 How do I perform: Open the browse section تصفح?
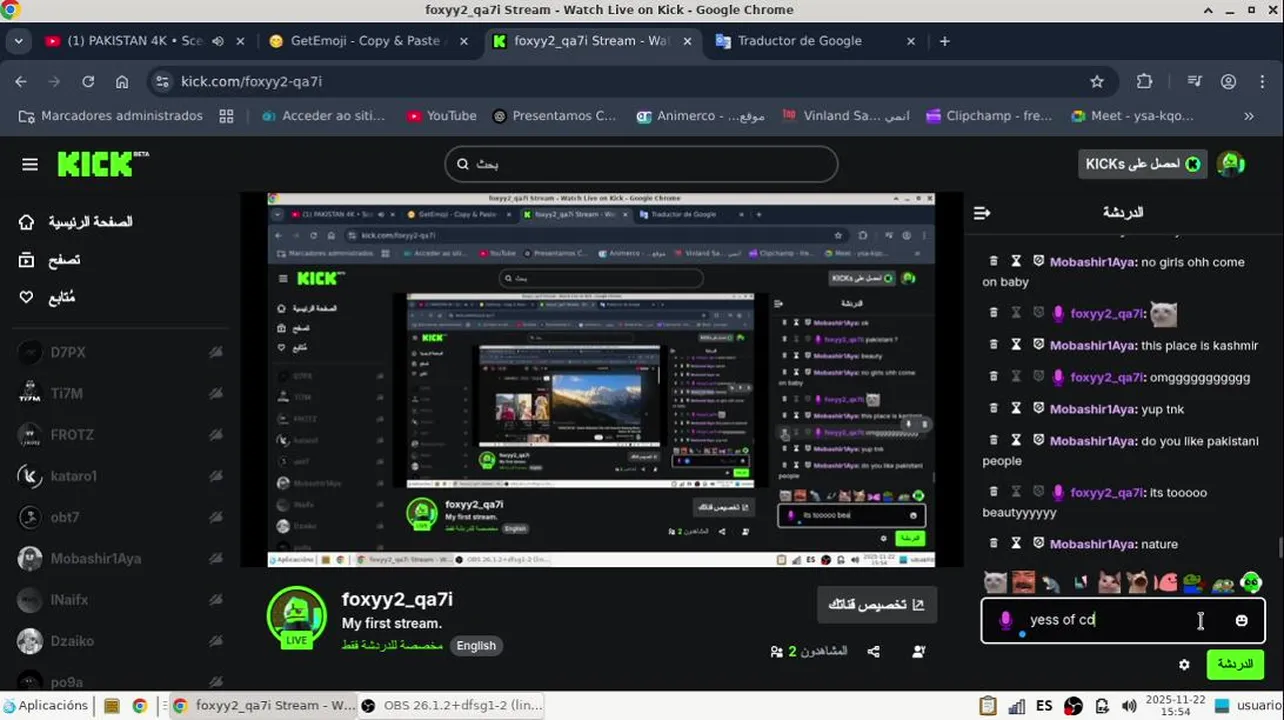pyautogui.click(x=50, y=260)
